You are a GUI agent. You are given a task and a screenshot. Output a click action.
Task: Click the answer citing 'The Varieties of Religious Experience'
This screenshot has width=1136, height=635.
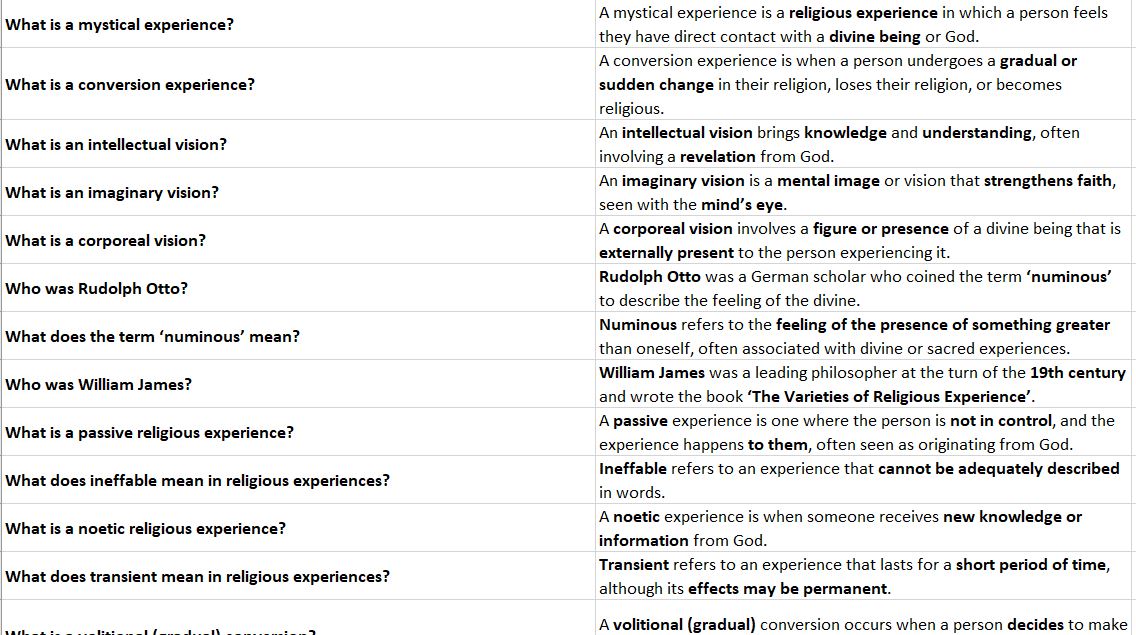click(861, 384)
